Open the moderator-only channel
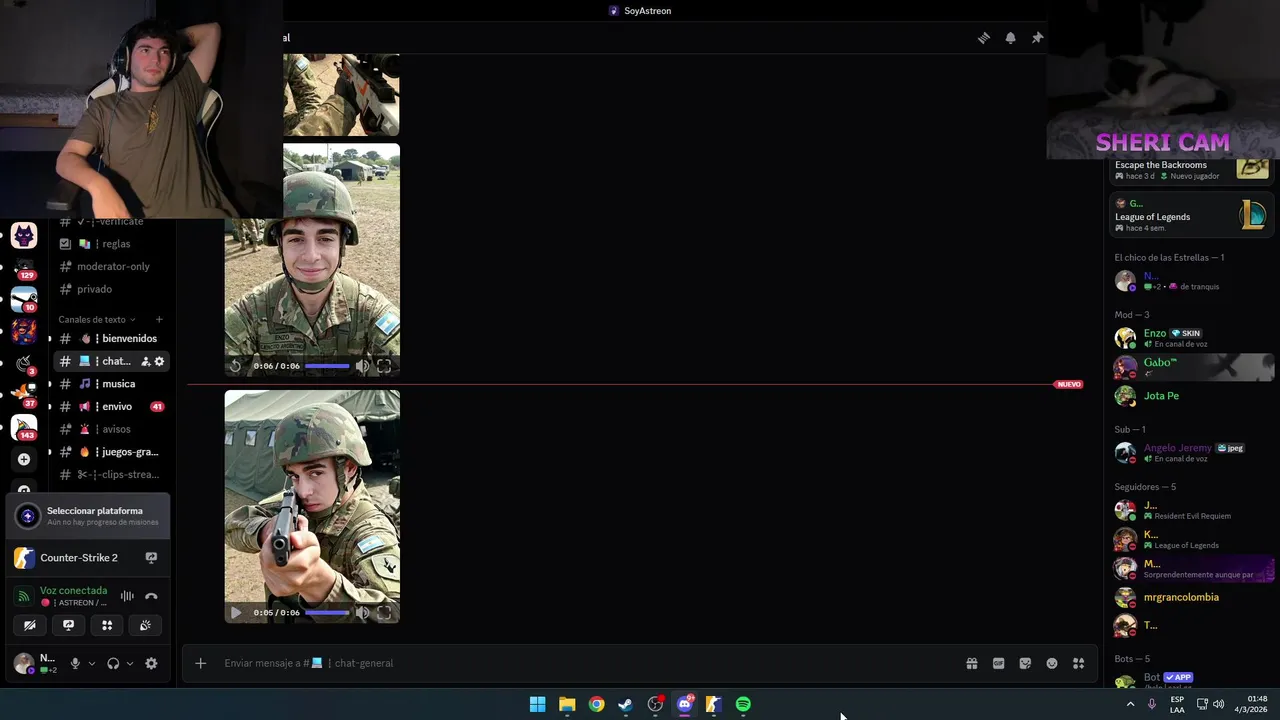This screenshot has height=720, width=1280. [x=110, y=267]
